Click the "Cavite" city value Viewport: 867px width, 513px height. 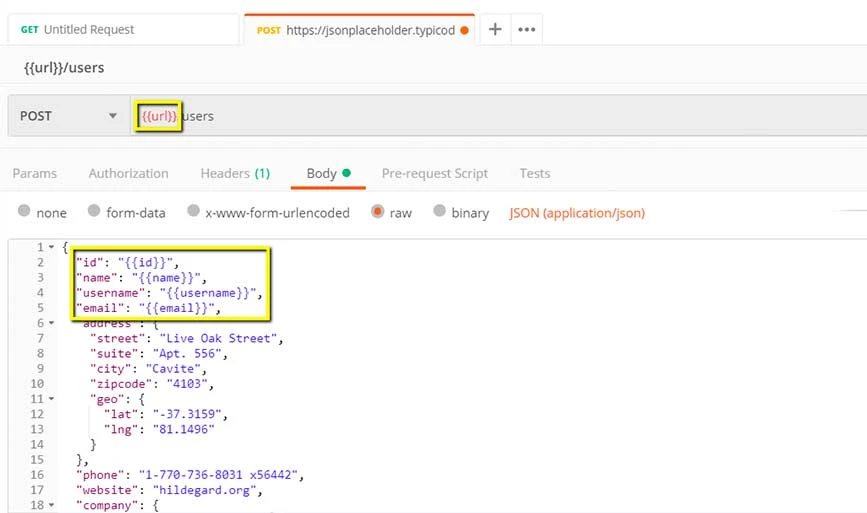click(173, 369)
